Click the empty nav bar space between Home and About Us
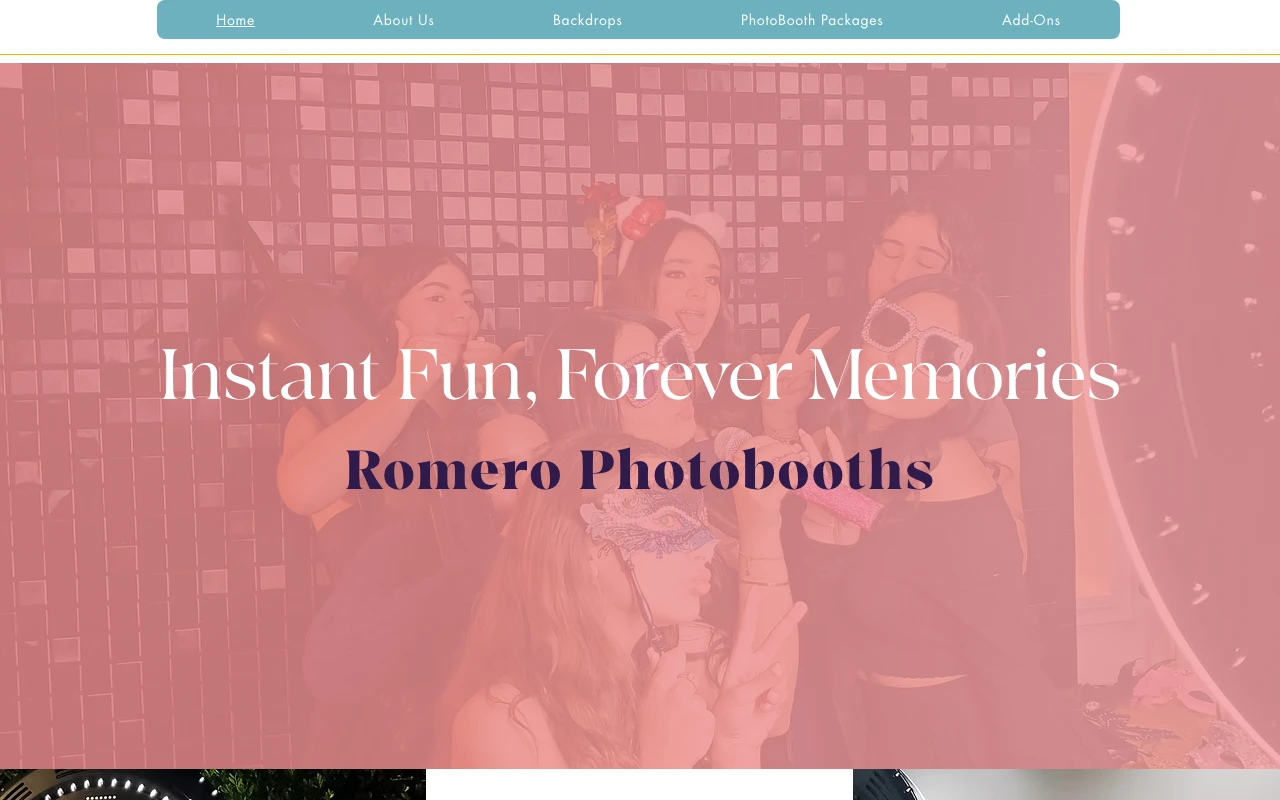Viewport: 1280px width, 800px height. 314,20
